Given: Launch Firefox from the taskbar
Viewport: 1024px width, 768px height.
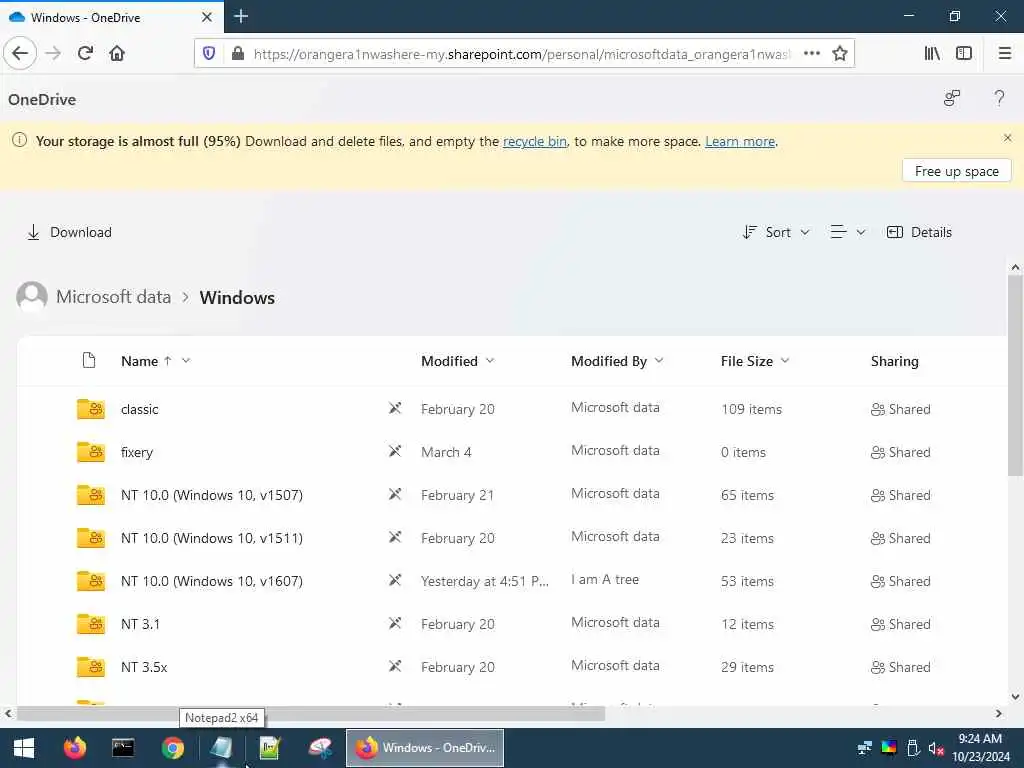Looking at the screenshot, I should [74, 748].
